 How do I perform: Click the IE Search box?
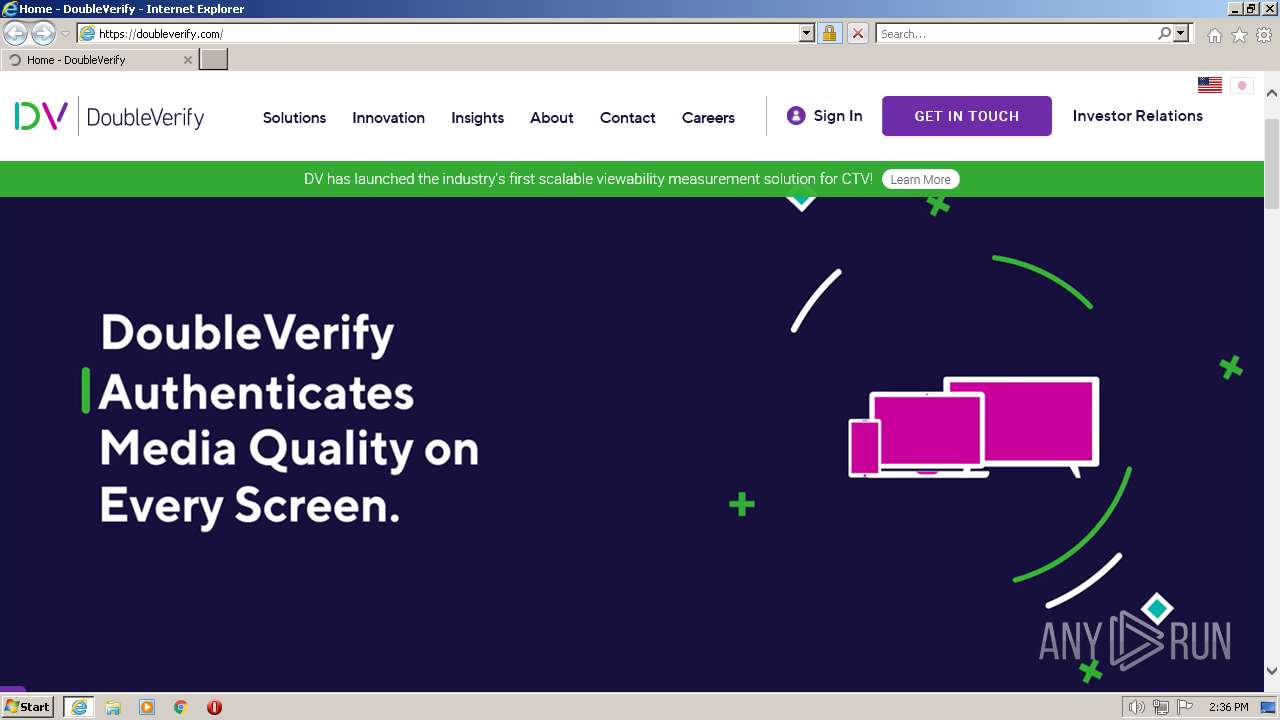pyautogui.click(x=1016, y=34)
